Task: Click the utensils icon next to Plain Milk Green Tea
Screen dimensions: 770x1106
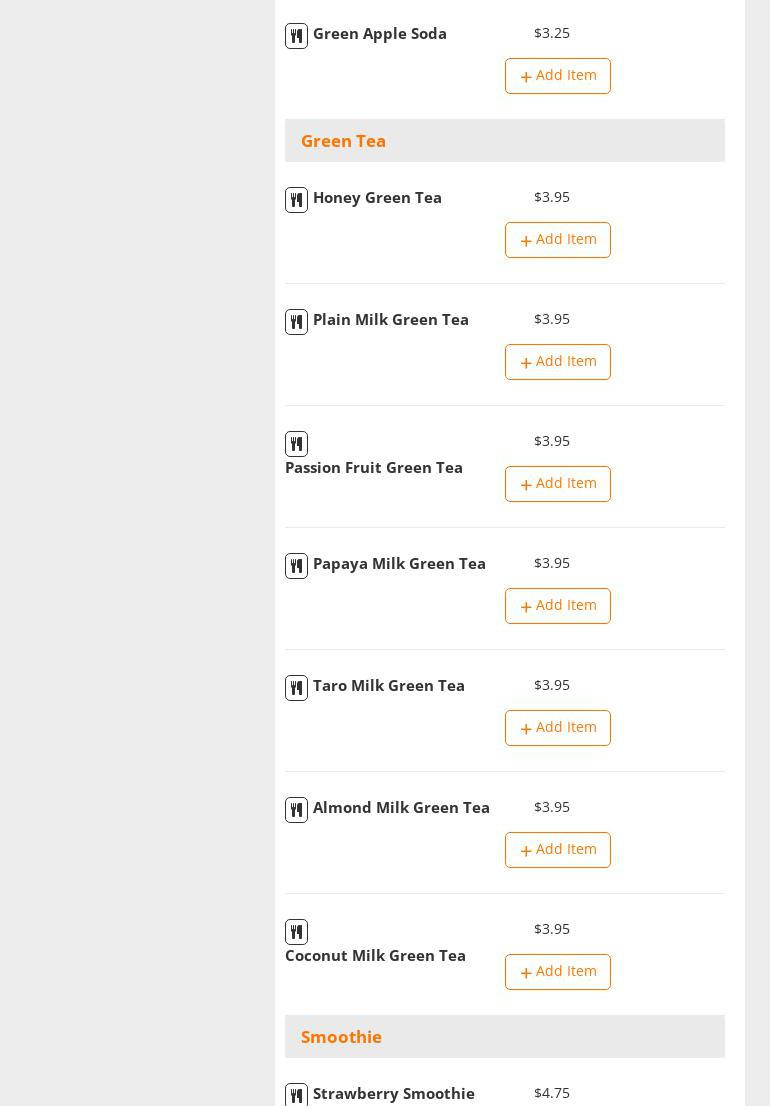Action: (296, 323)
